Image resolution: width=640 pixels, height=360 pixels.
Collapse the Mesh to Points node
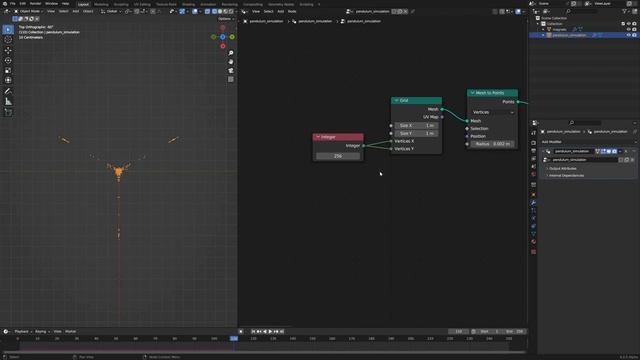coord(472,93)
